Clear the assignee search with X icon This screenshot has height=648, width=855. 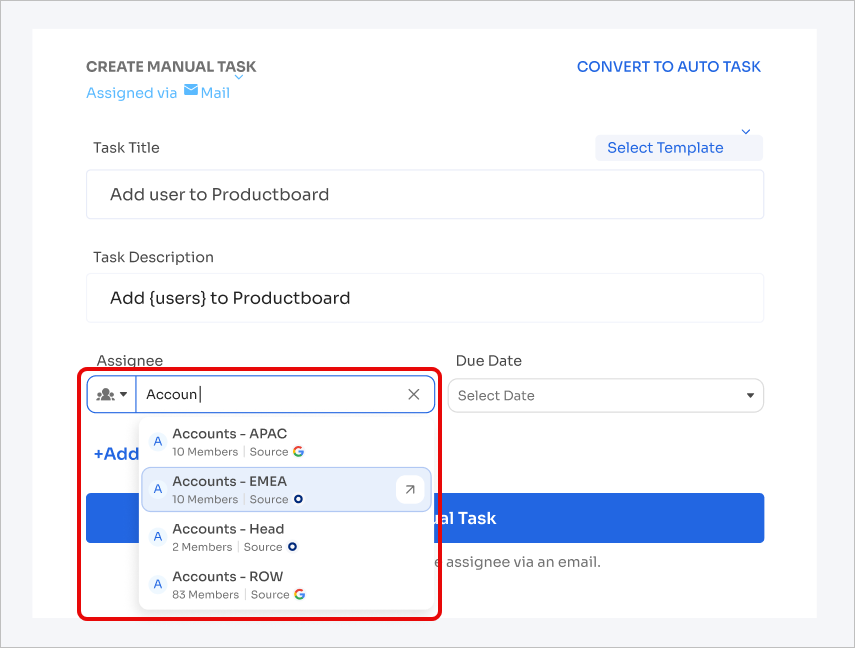coord(414,395)
